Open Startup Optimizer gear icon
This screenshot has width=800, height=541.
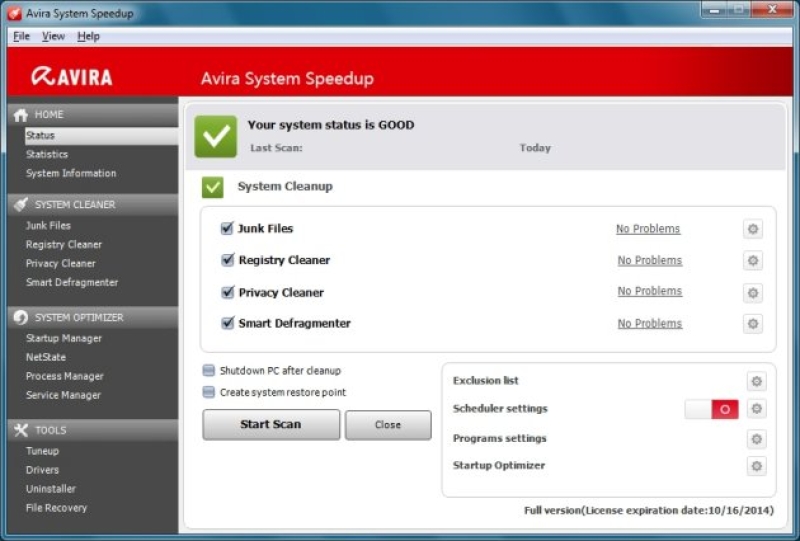coord(757,466)
